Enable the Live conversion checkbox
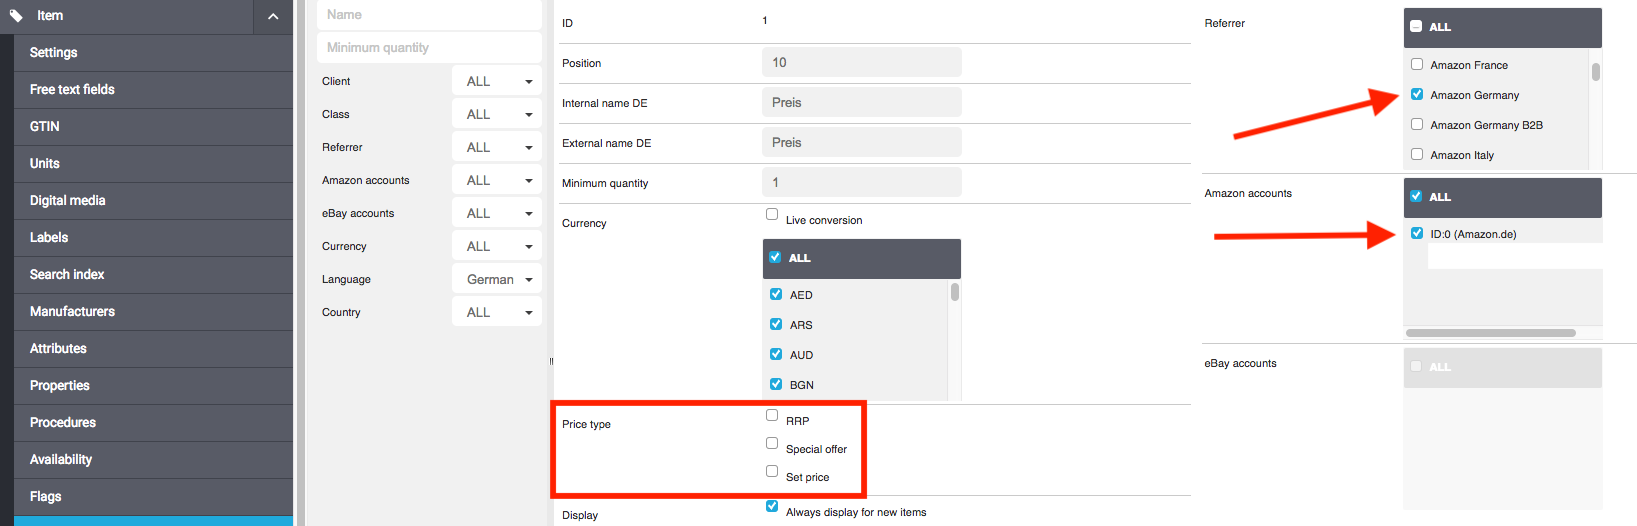Screen dimensions: 1637x526 (772, 214)
